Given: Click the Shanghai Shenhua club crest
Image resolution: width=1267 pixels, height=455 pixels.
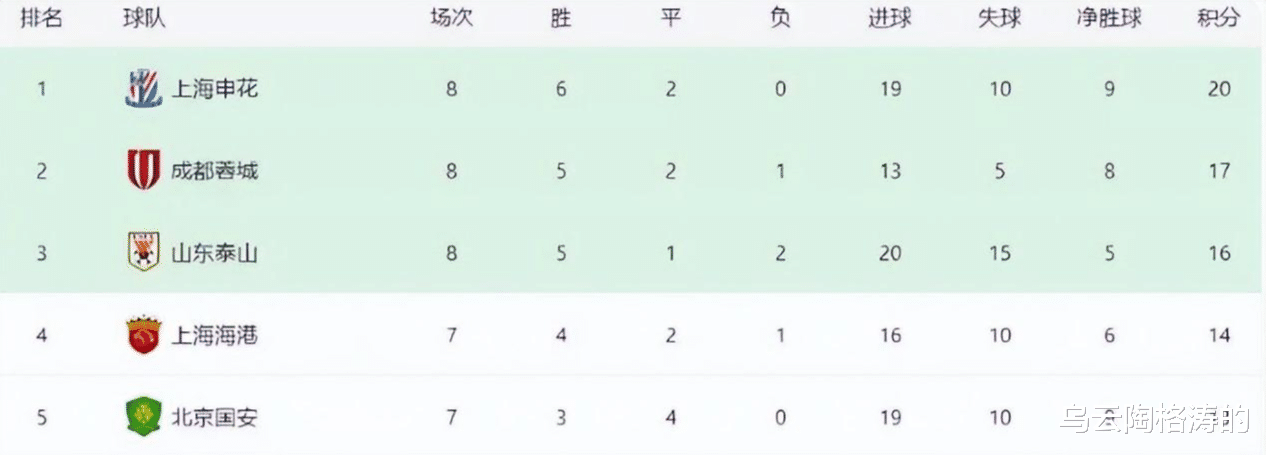Looking at the screenshot, I should click(143, 89).
